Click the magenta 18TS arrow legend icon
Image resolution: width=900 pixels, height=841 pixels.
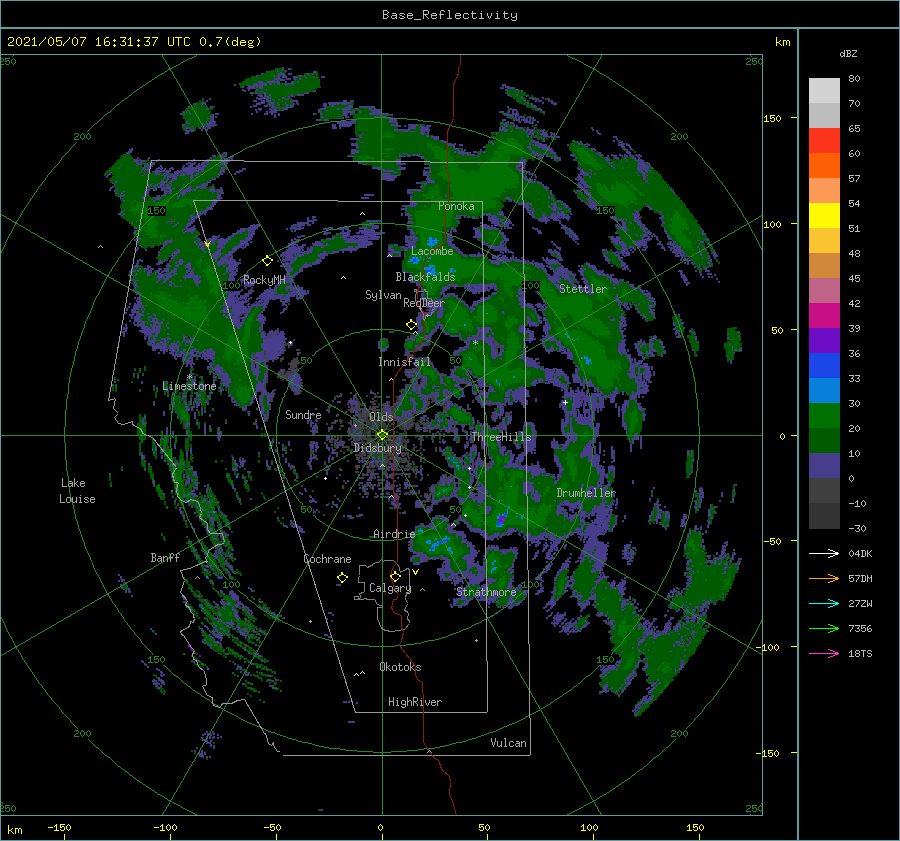coord(824,653)
